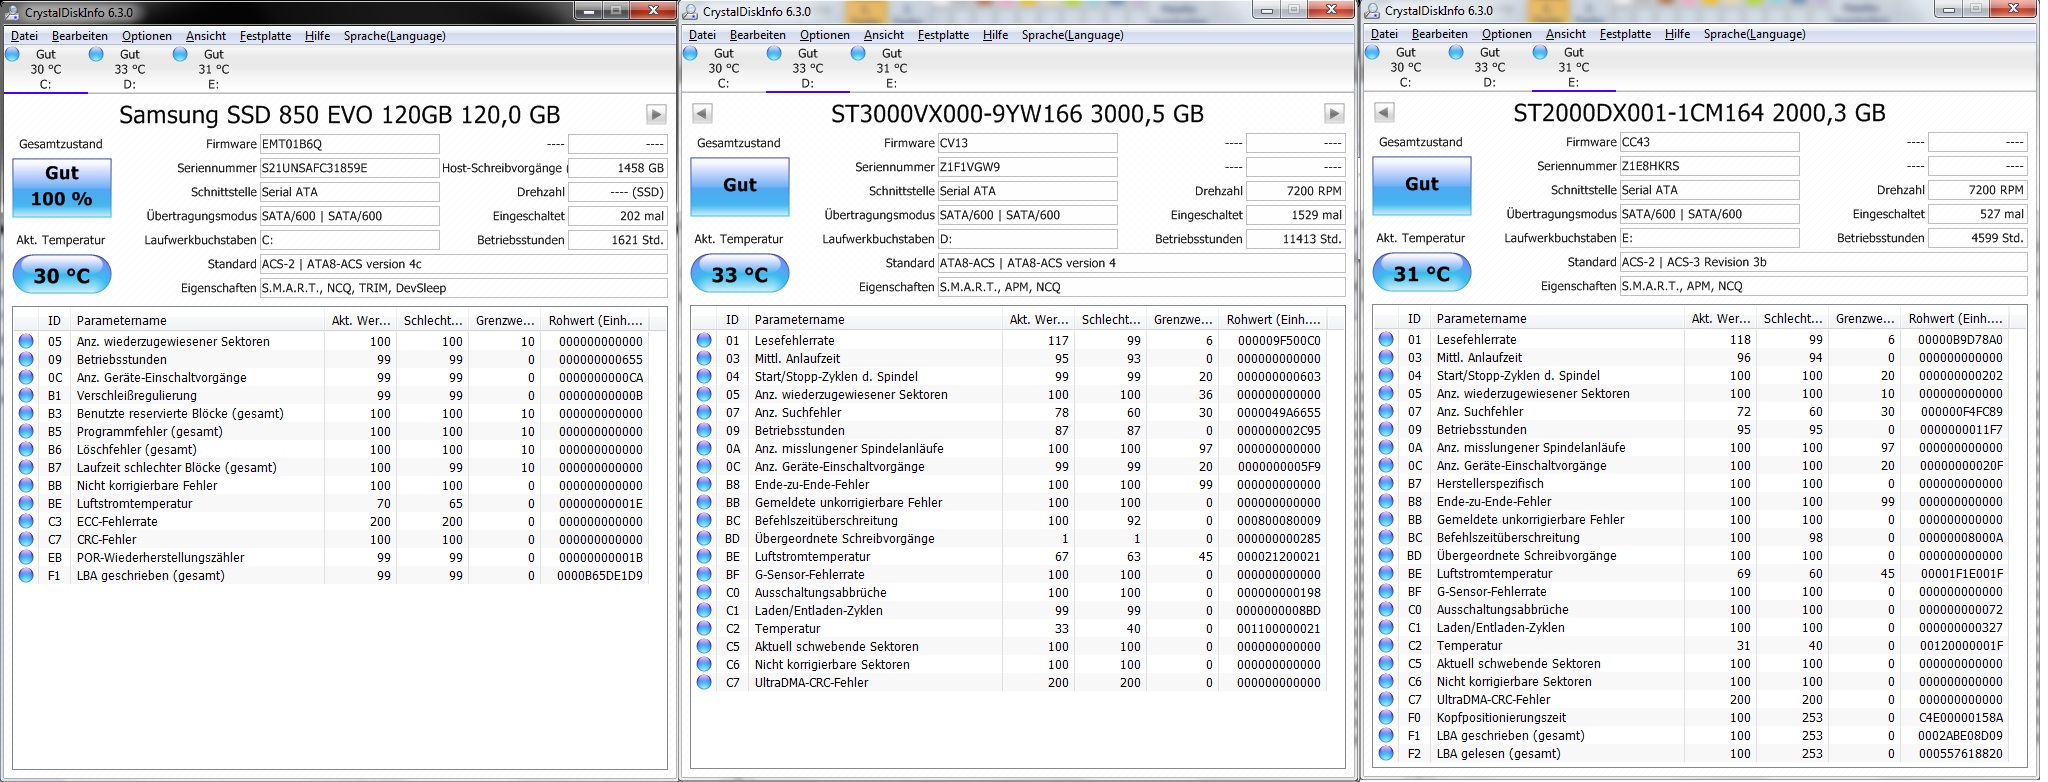
Task: Click the next disk arrow in Samsung SSD window
Action: tap(656, 114)
